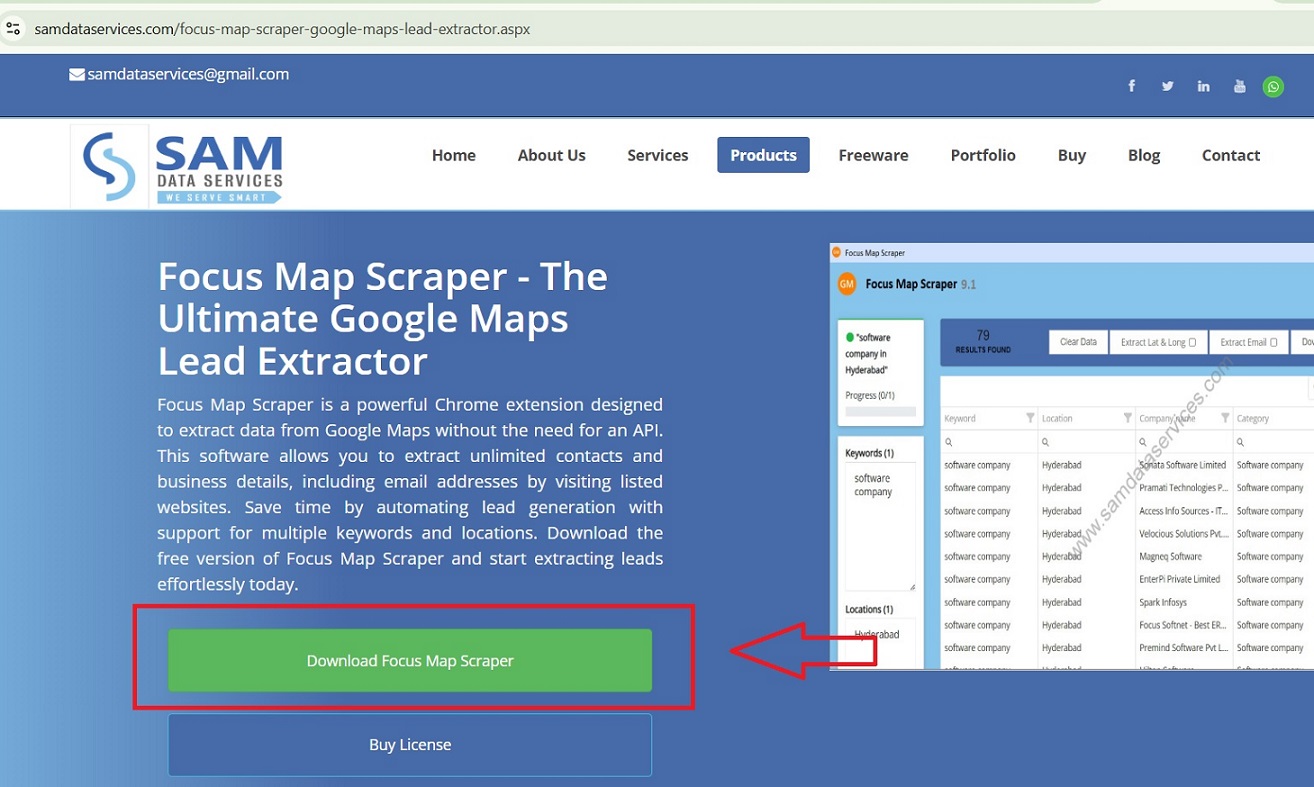The width and height of the screenshot is (1314, 787).
Task: Open the Facebook icon in the header
Action: click(1131, 86)
